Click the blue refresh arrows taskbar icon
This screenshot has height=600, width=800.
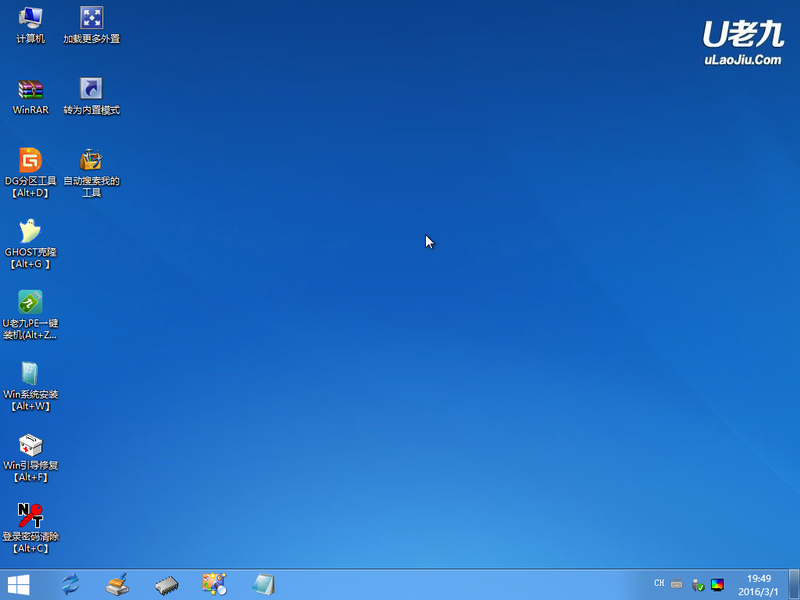click(x=70, y=585)
